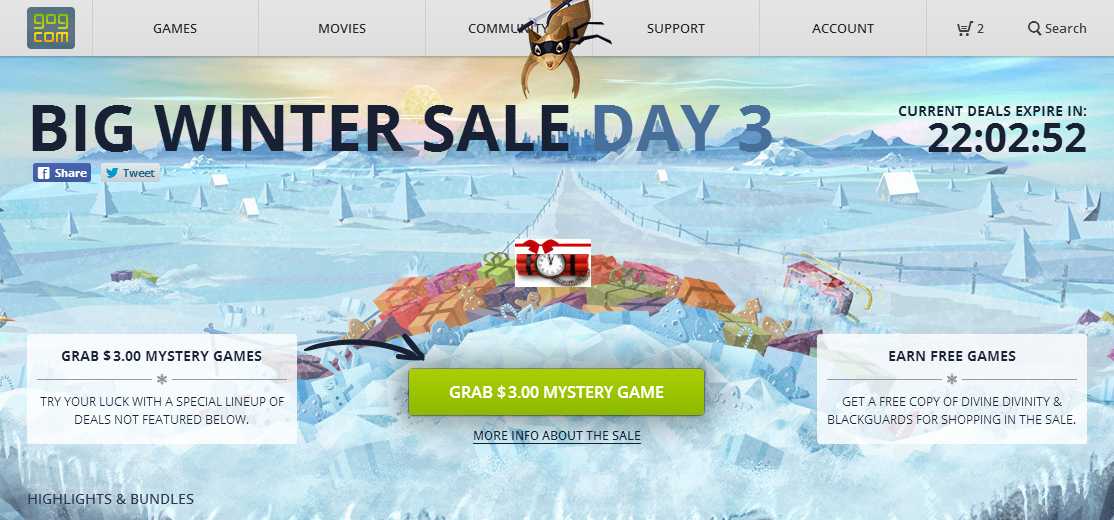Click the Highlights & Bundles heading
Viewport: 1114px width, 520px height.
110,499
